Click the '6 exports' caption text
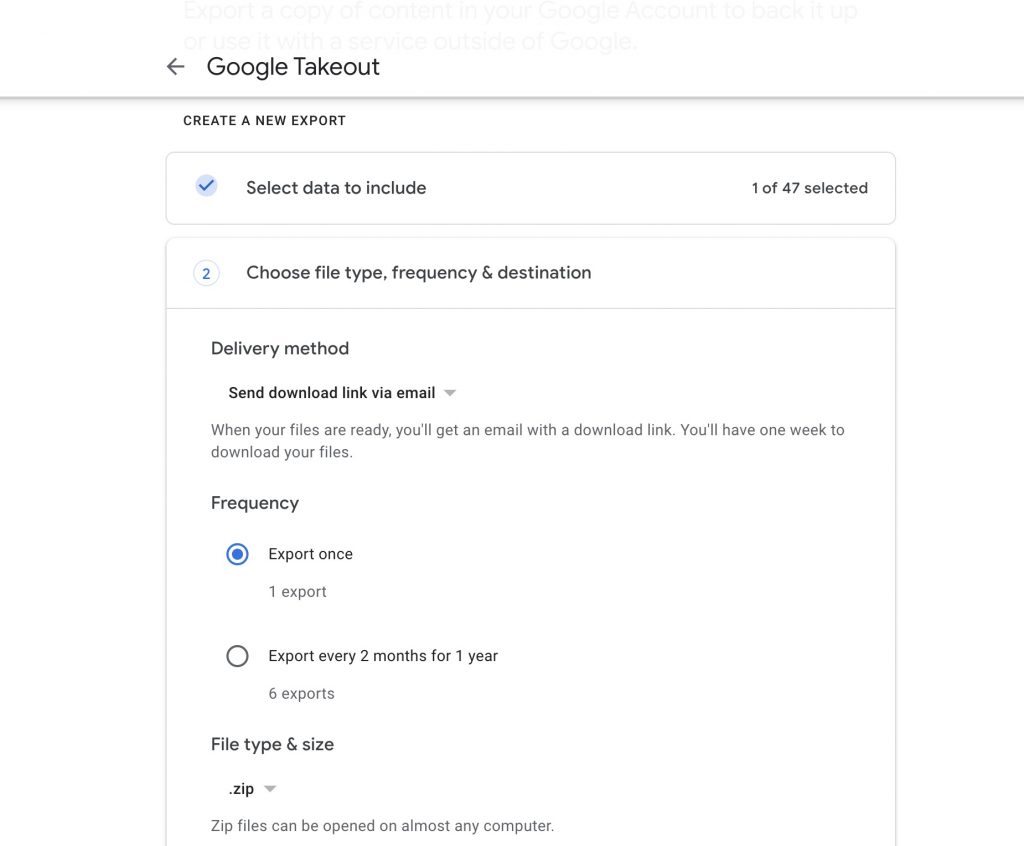This screenshot has width=1024, height=846. [301, 694]
